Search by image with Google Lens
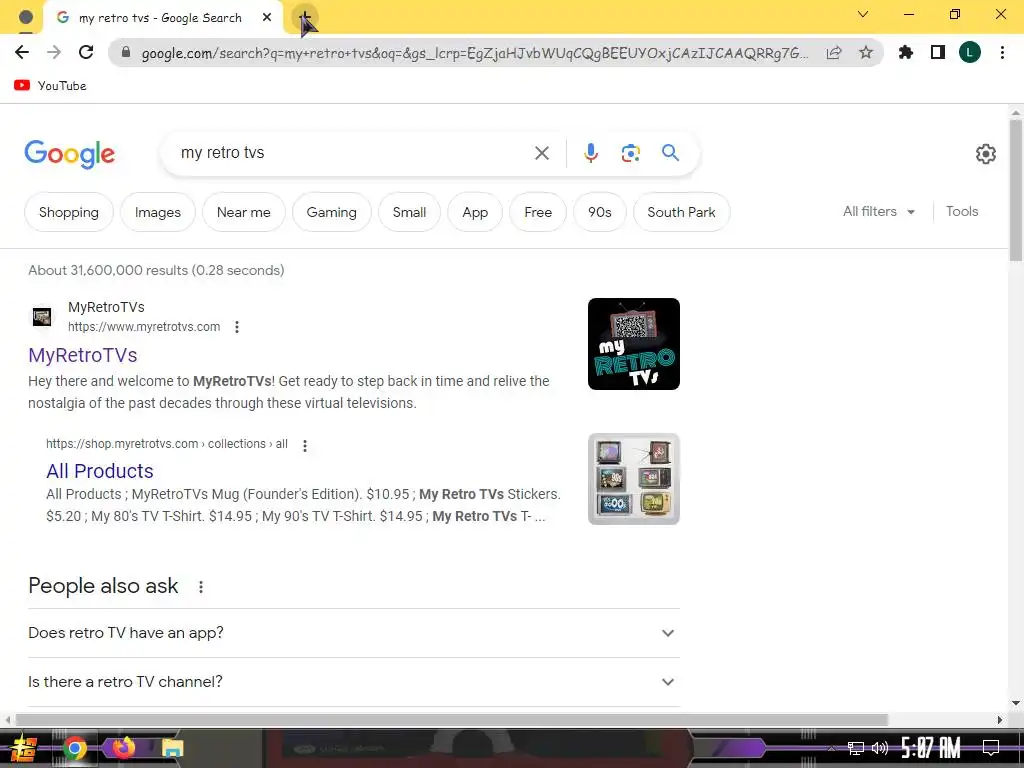This screenshot has width=1024, height=768. pyautogui.click(x=630, y=153)
